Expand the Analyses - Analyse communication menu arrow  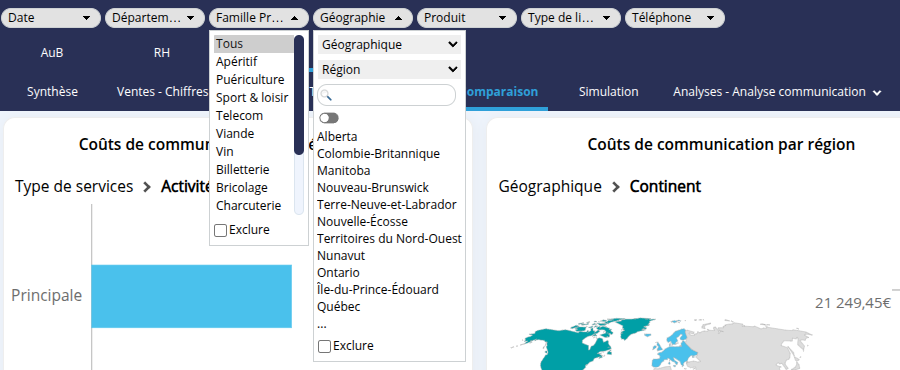[x=876, y=92]
